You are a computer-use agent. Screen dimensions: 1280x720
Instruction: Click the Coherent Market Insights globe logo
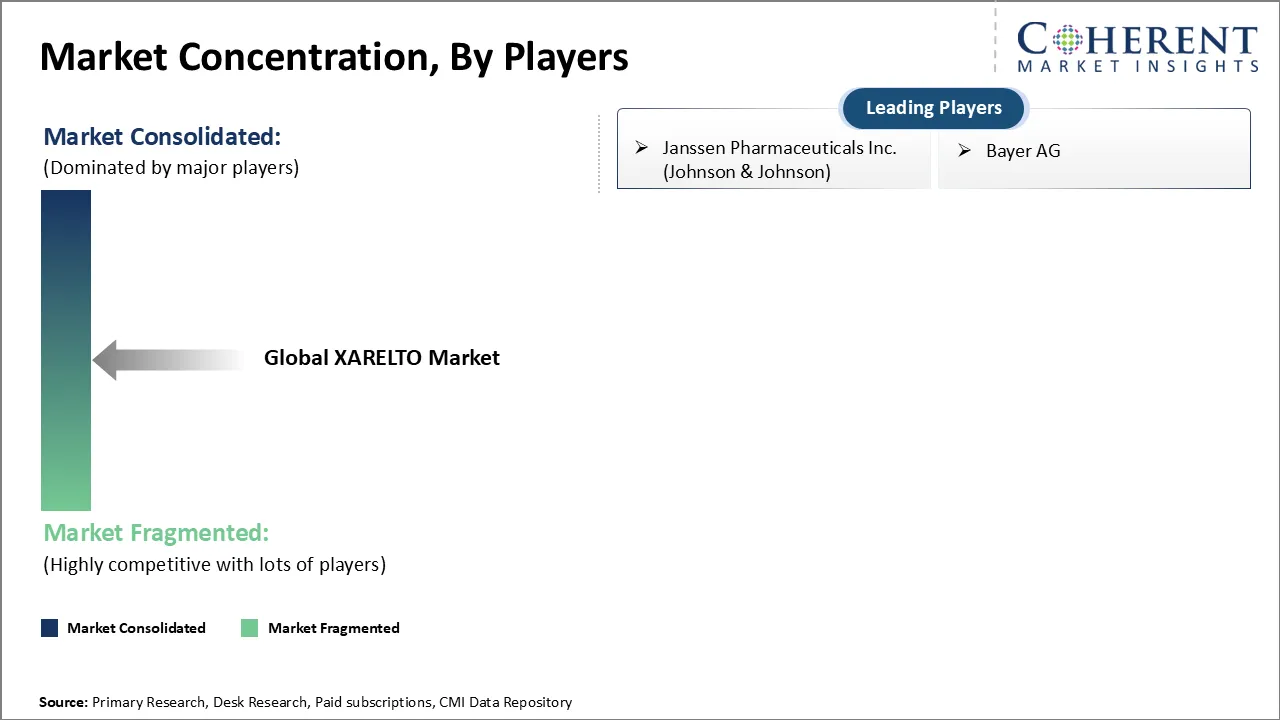[x=1065, y=40]
